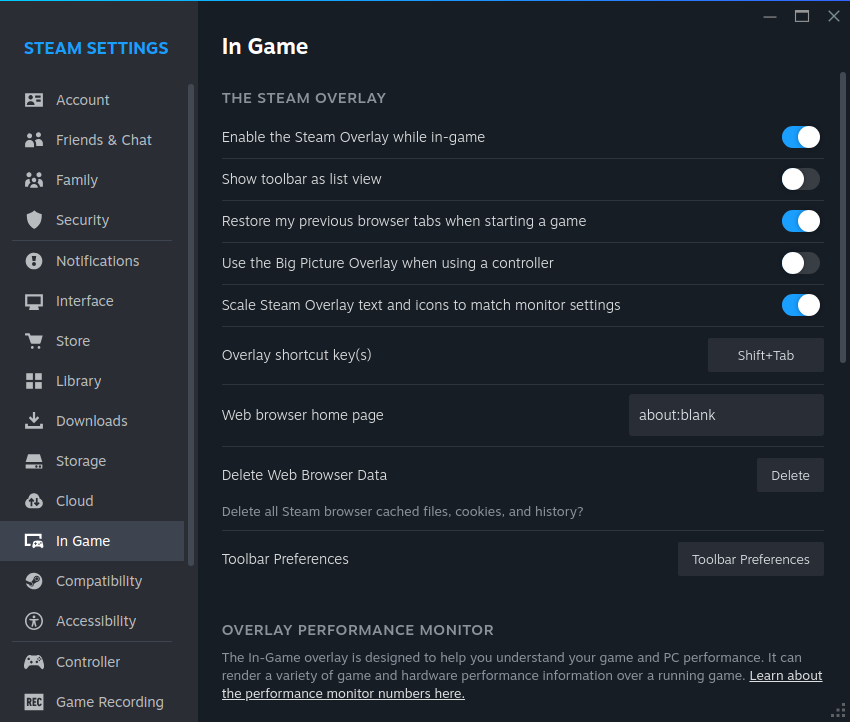Click the Family group icon
Screen dimensions: 850x722
(34, 180)
